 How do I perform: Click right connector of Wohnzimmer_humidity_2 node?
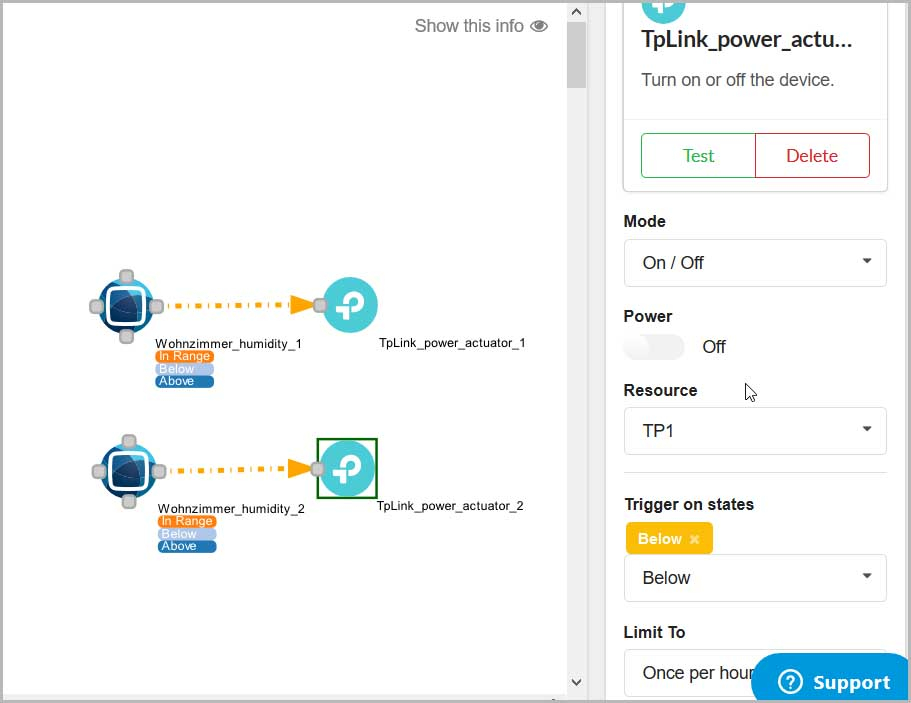[159, 471]
